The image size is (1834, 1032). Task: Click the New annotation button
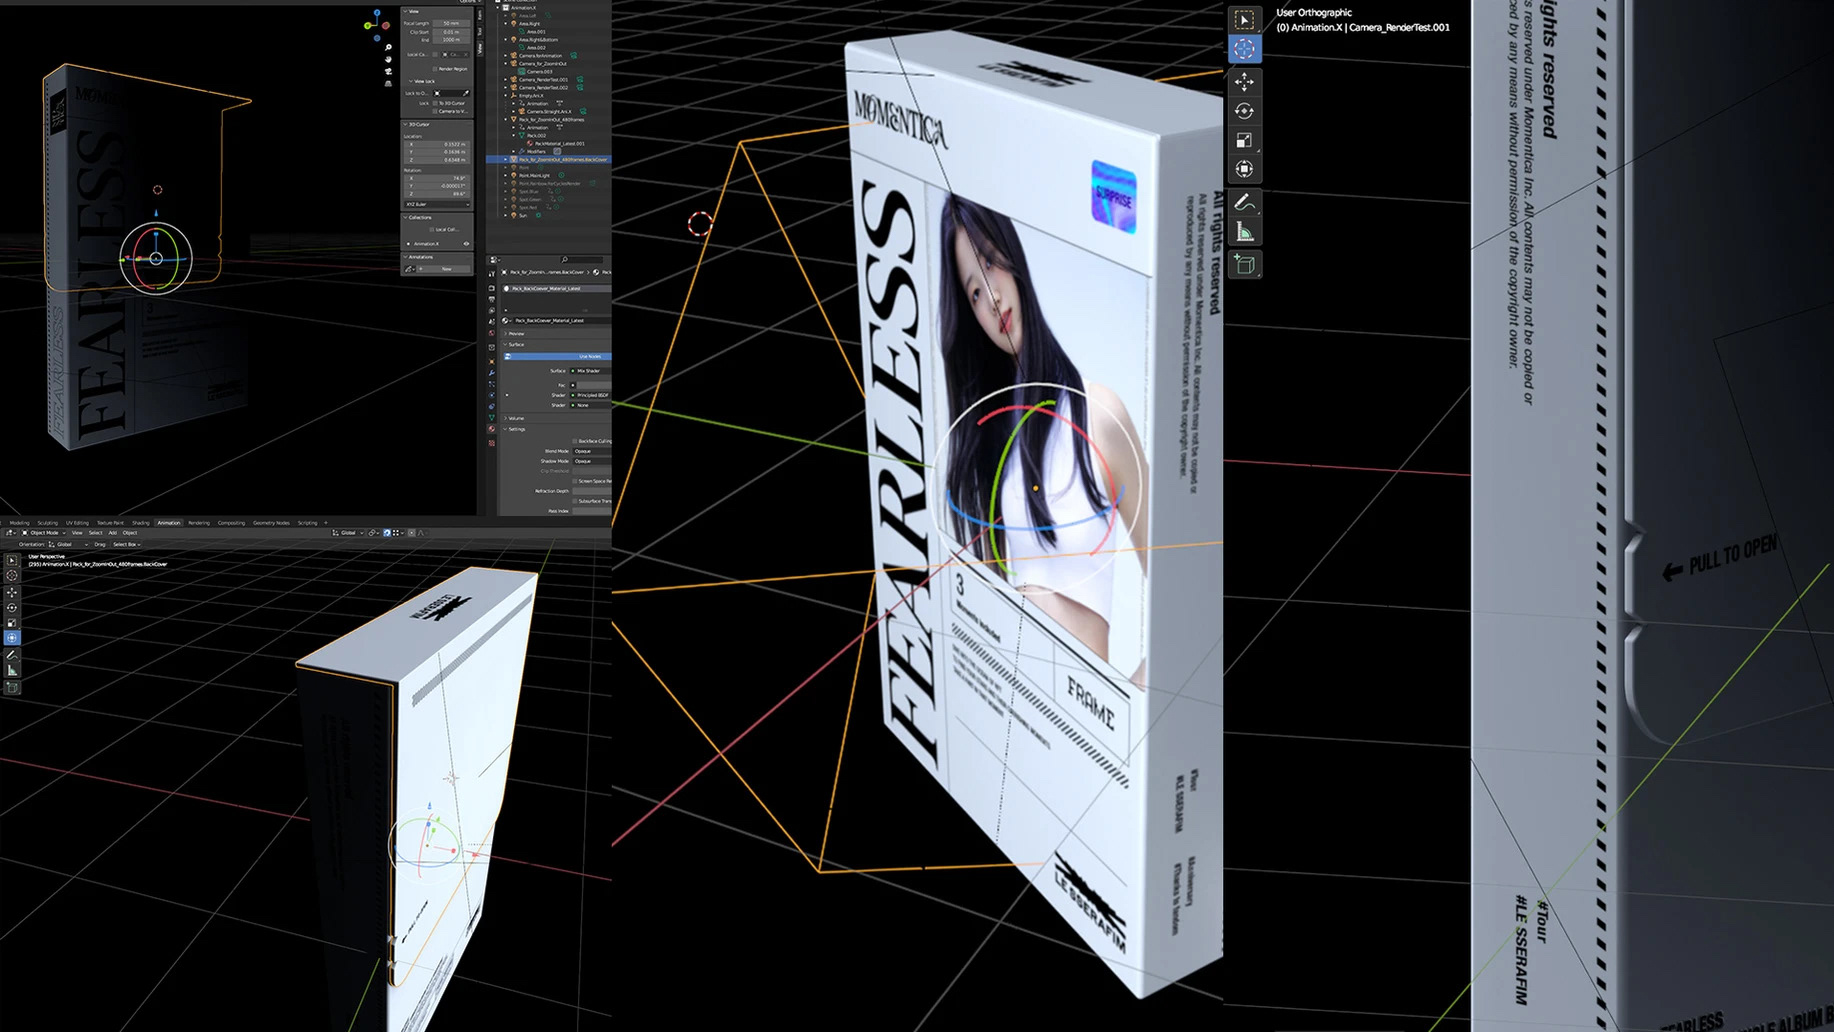tap(443, 269)
